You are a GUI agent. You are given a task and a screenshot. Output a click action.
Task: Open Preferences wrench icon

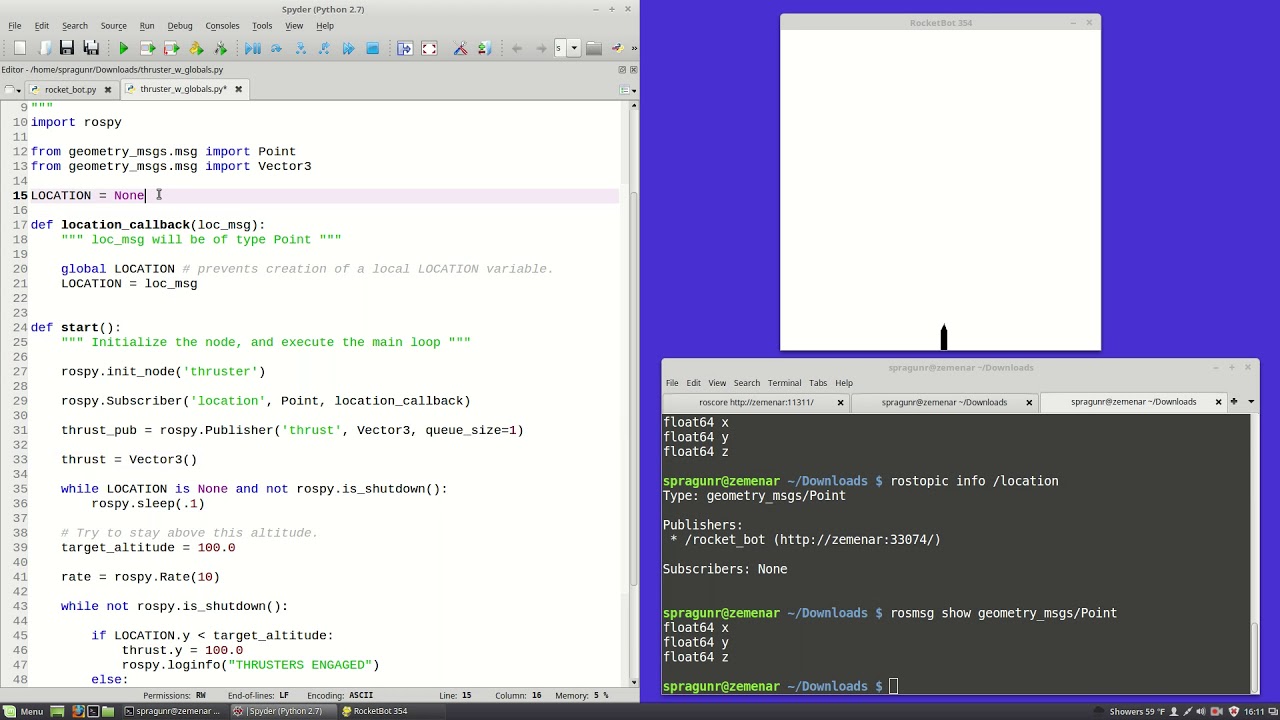(460, 48)
